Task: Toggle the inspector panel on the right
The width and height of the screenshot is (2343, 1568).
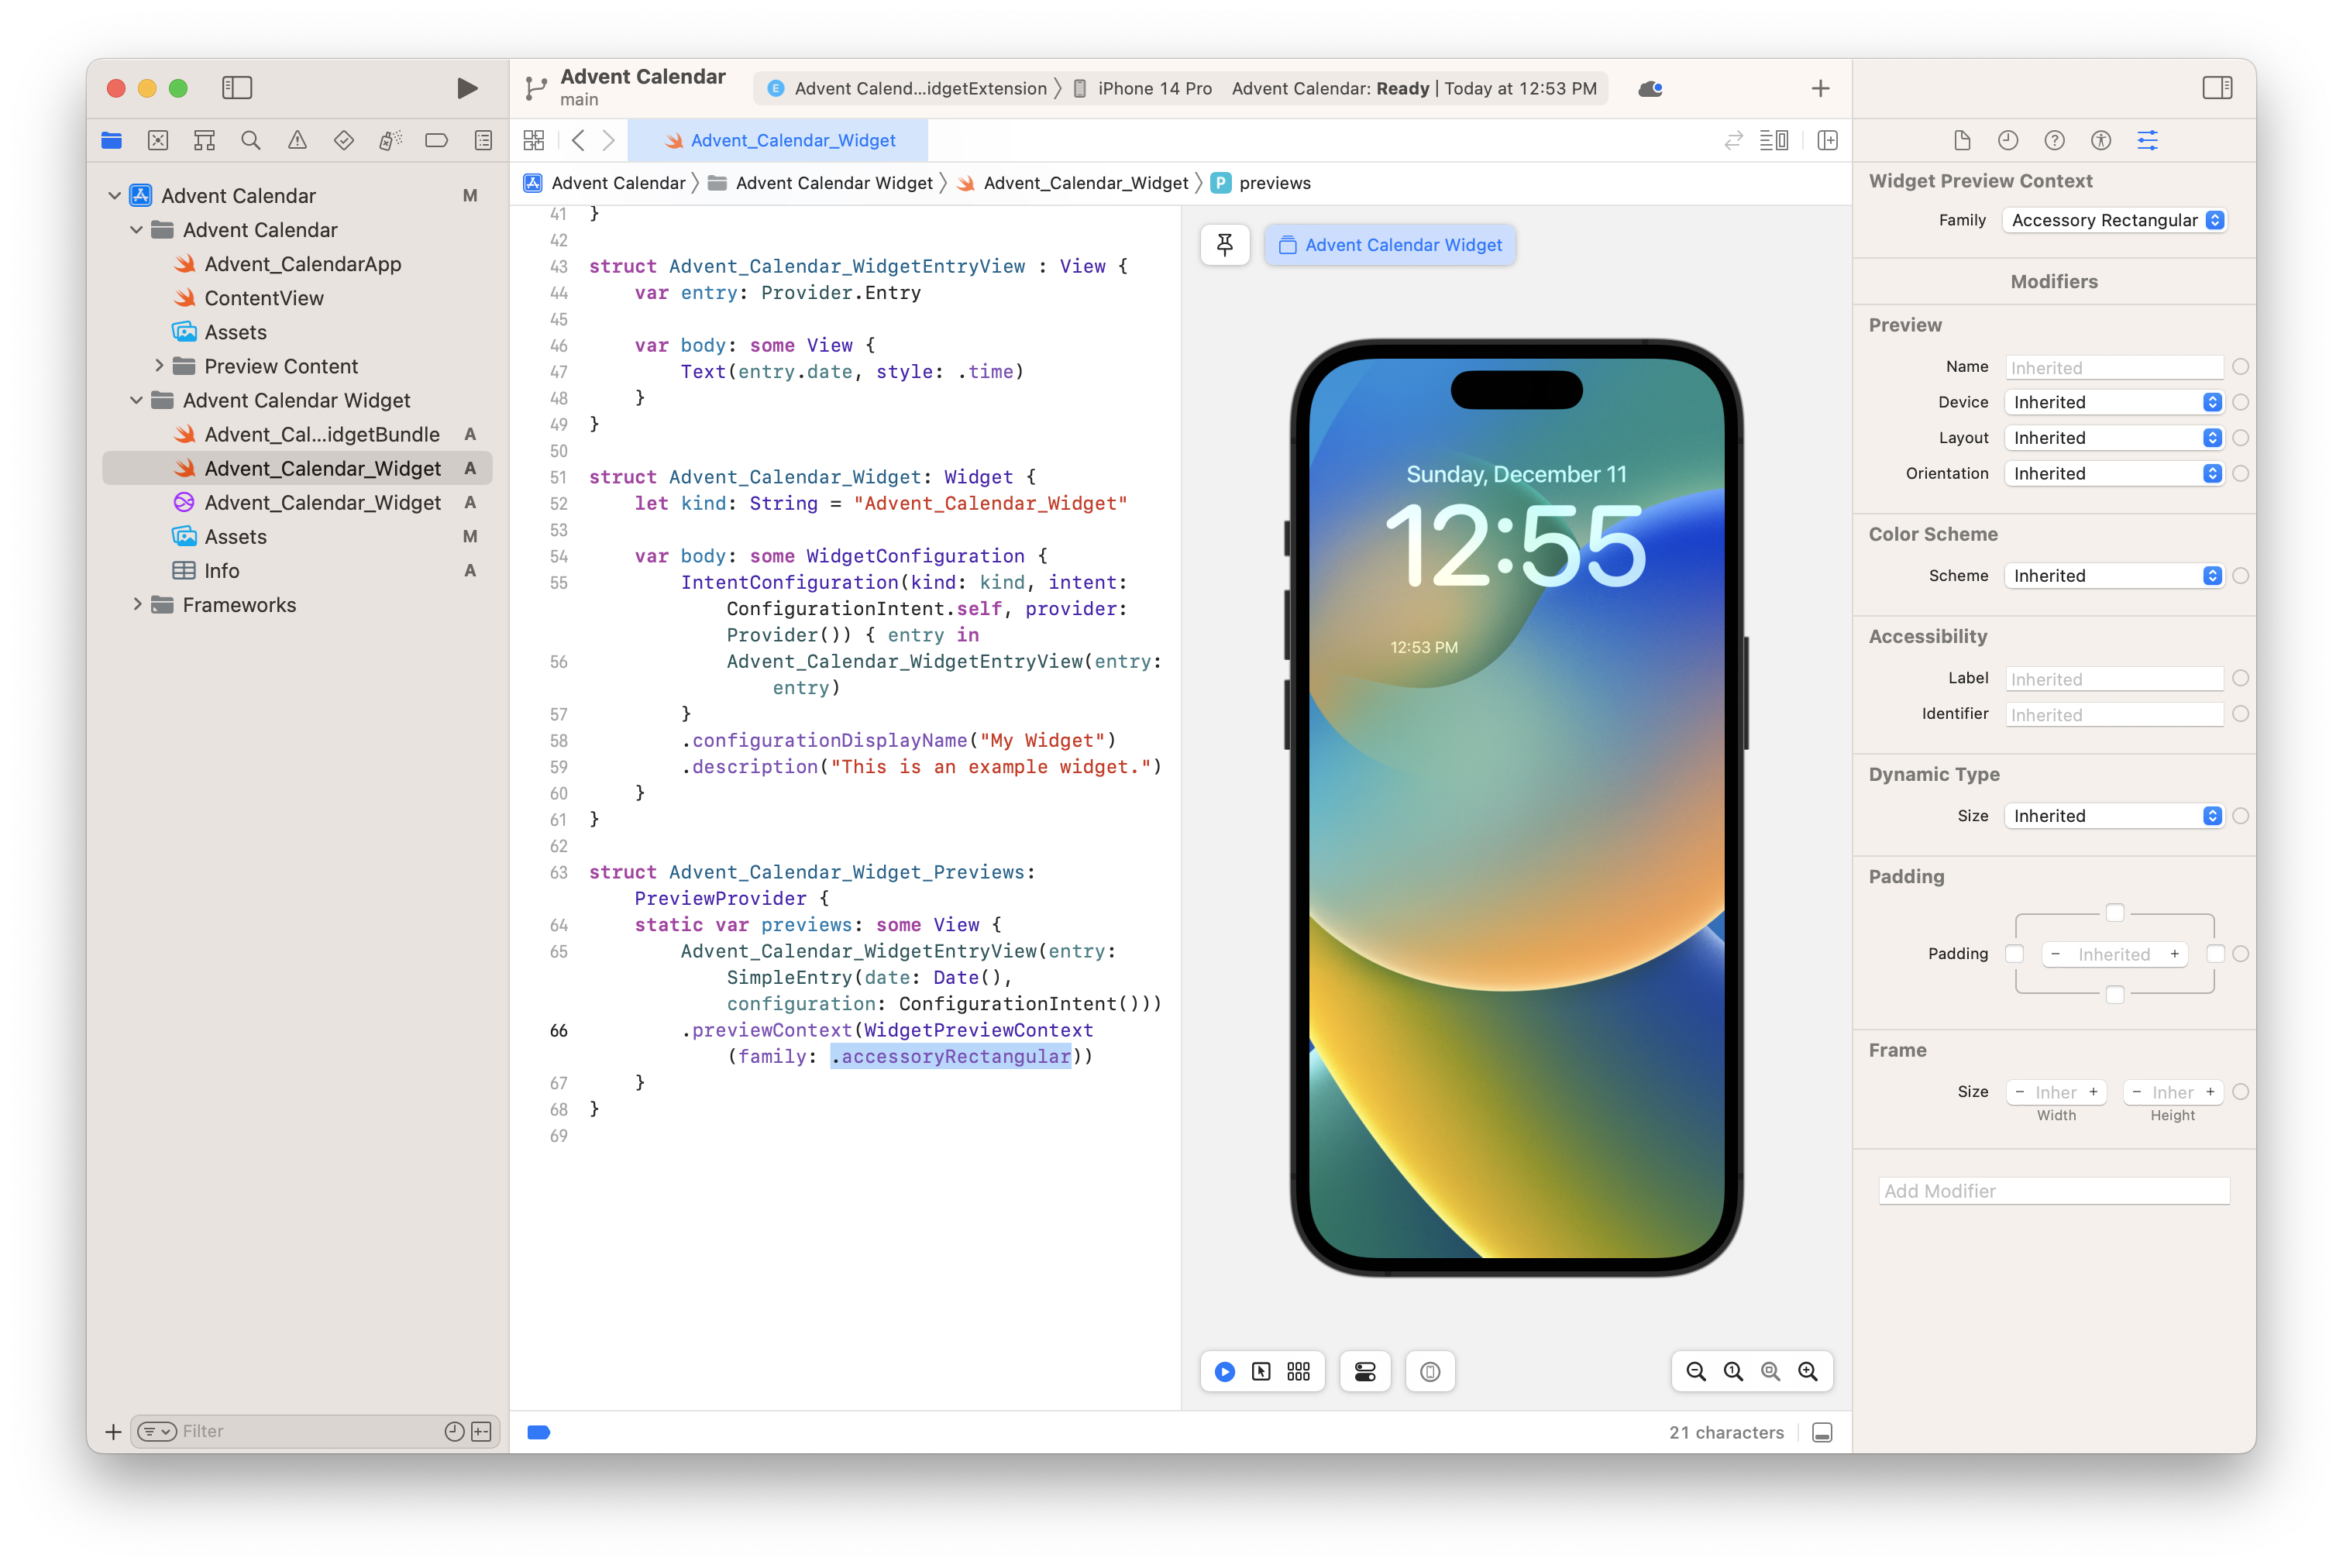Action: (2217, 88)
